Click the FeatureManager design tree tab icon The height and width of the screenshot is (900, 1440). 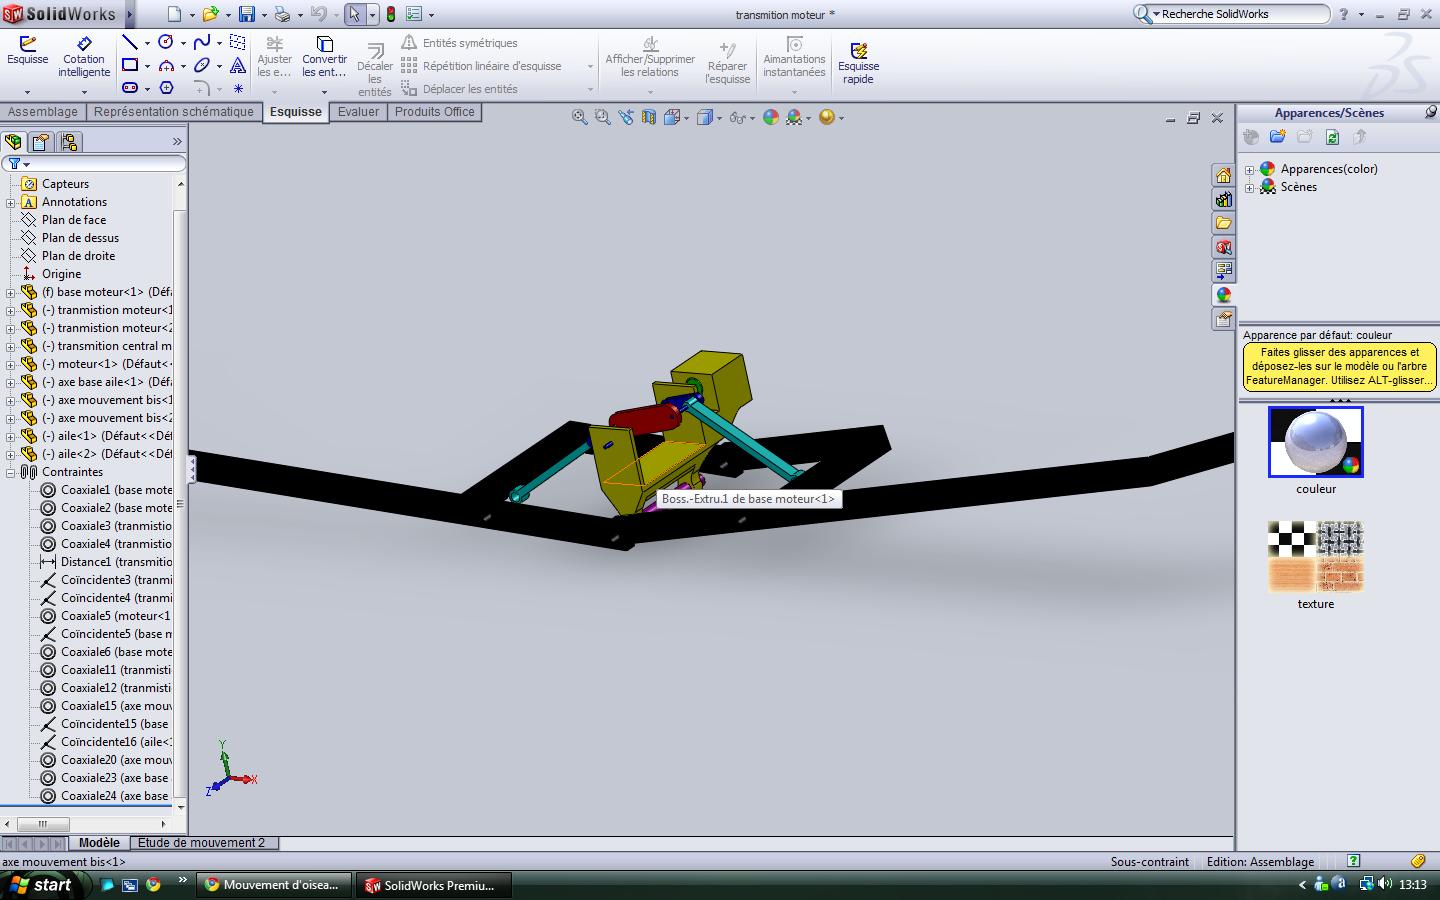pyautogui.click(x=13, y=141)
